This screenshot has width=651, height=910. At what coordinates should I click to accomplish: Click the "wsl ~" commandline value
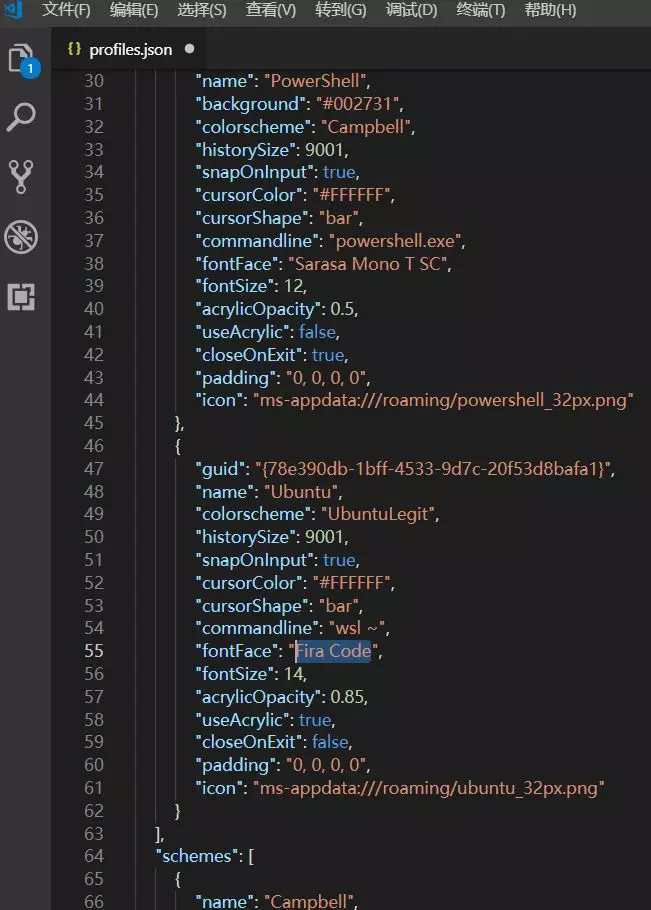358,627
